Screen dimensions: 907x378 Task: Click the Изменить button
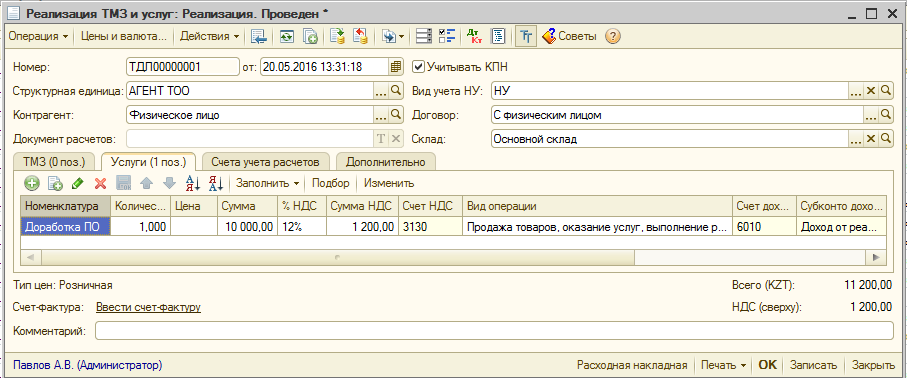coord(389,184)
